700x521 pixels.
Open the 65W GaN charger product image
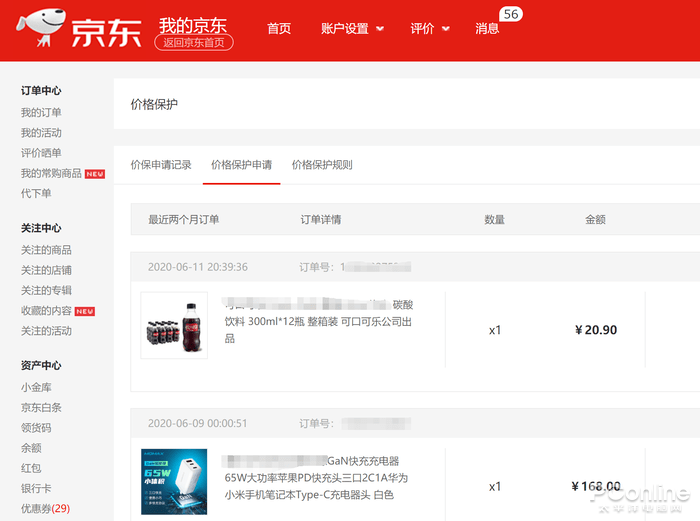pyautogui.click(x=174, y=481)
